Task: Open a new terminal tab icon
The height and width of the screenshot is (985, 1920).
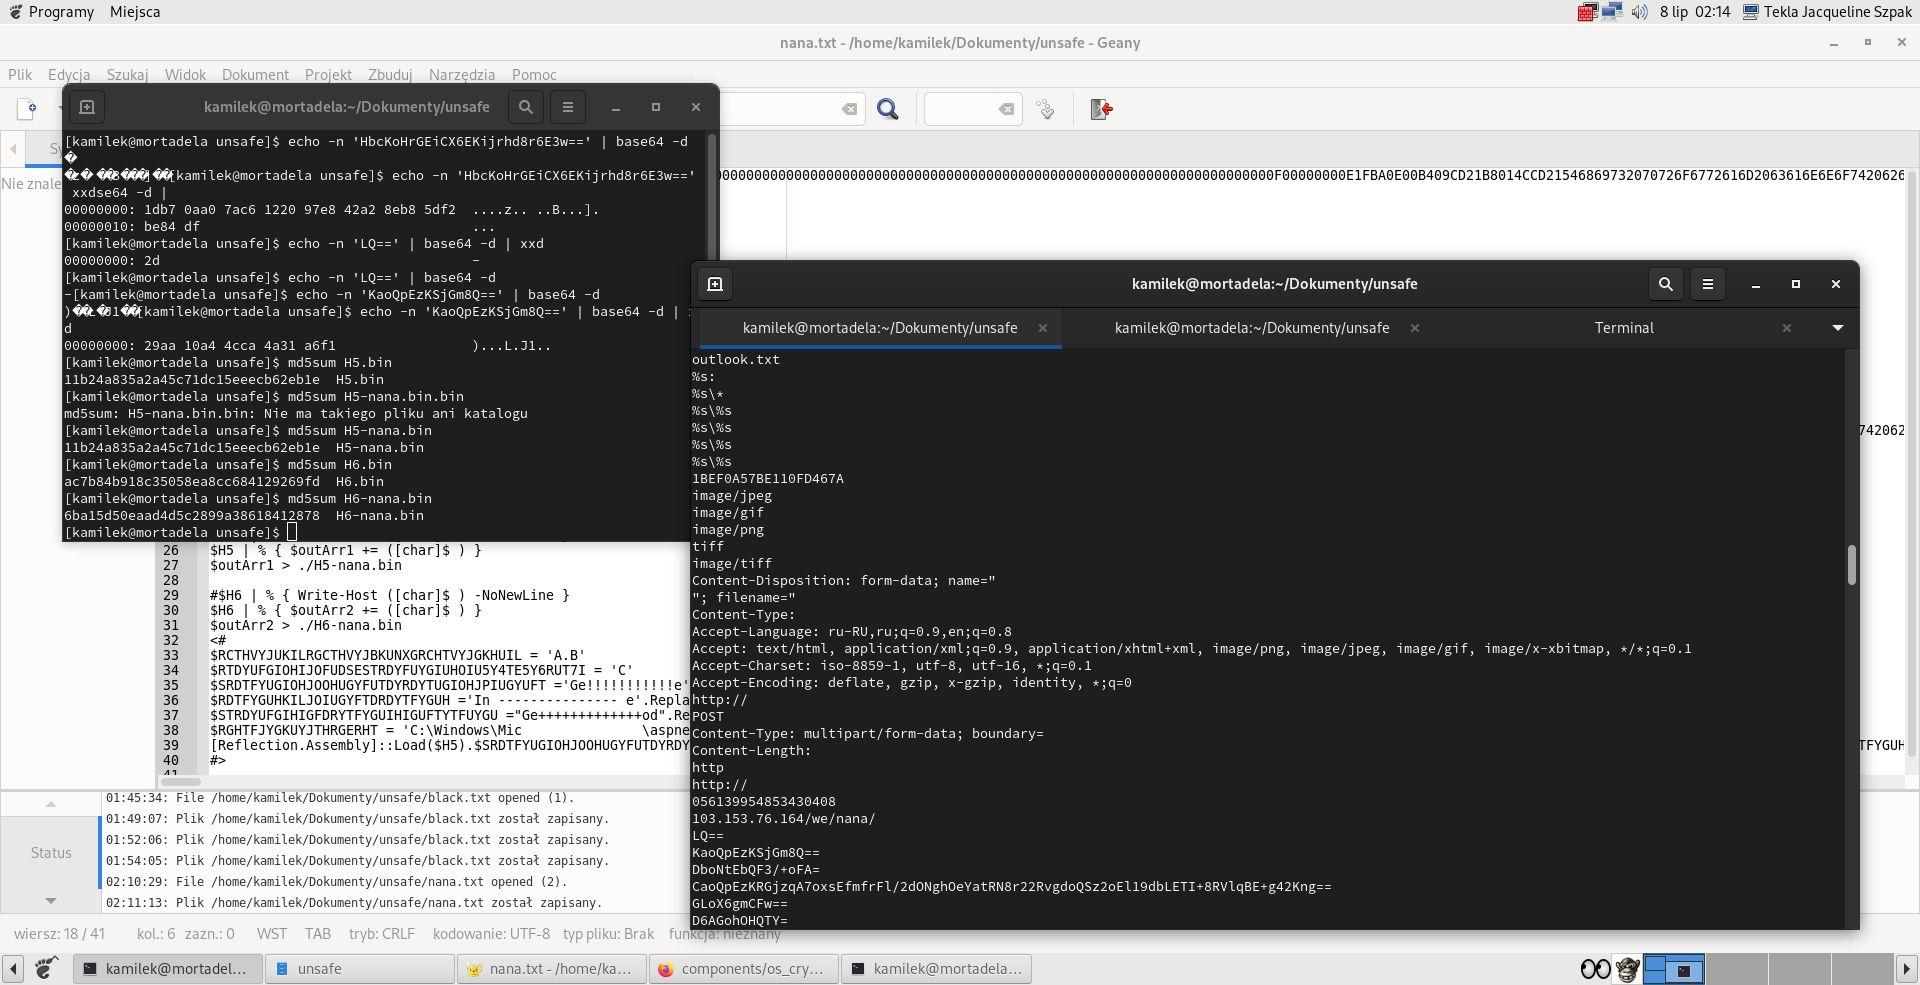Action: click(715, 284)
